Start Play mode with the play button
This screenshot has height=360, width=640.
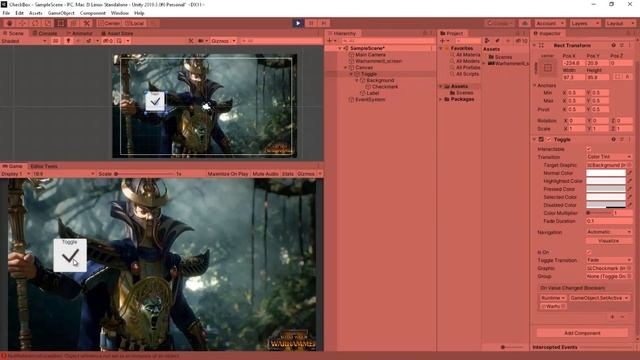tap(298, 23)
